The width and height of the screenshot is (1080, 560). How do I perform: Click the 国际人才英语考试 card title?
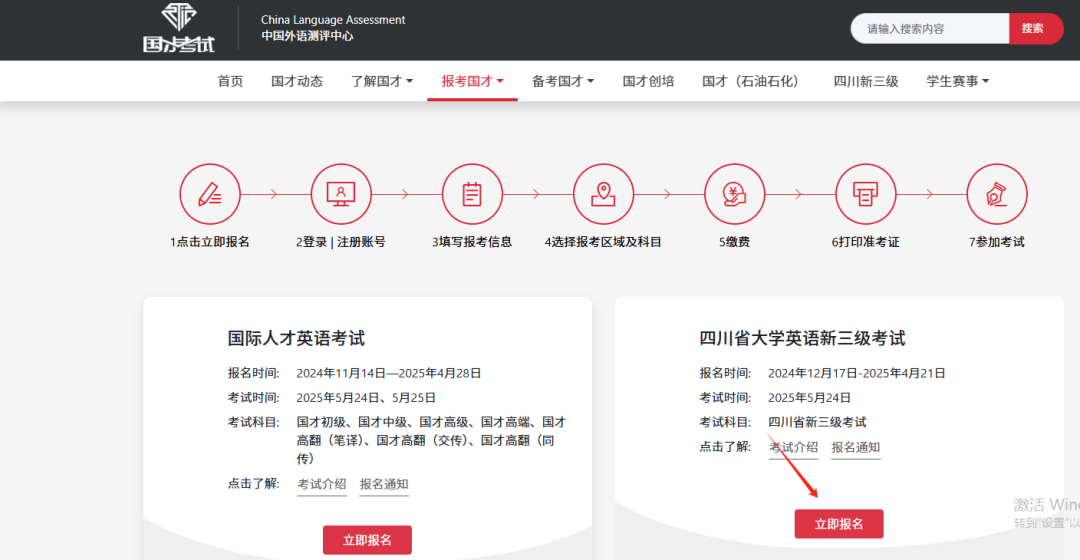296,338
